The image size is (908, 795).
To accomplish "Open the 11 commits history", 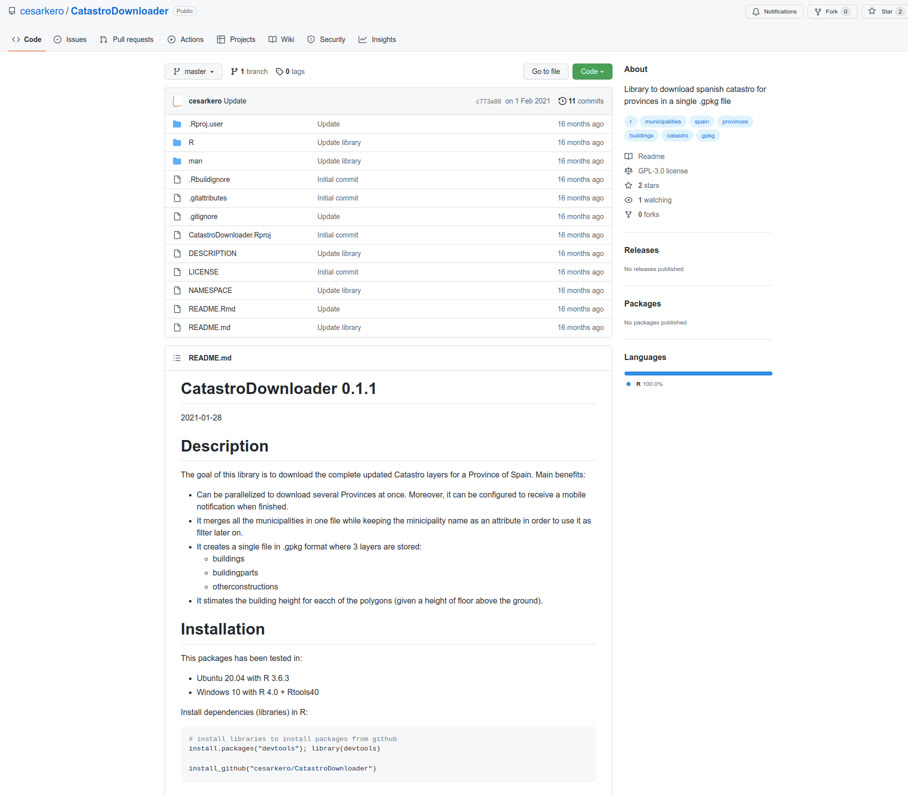I will [x=581, y=101].
